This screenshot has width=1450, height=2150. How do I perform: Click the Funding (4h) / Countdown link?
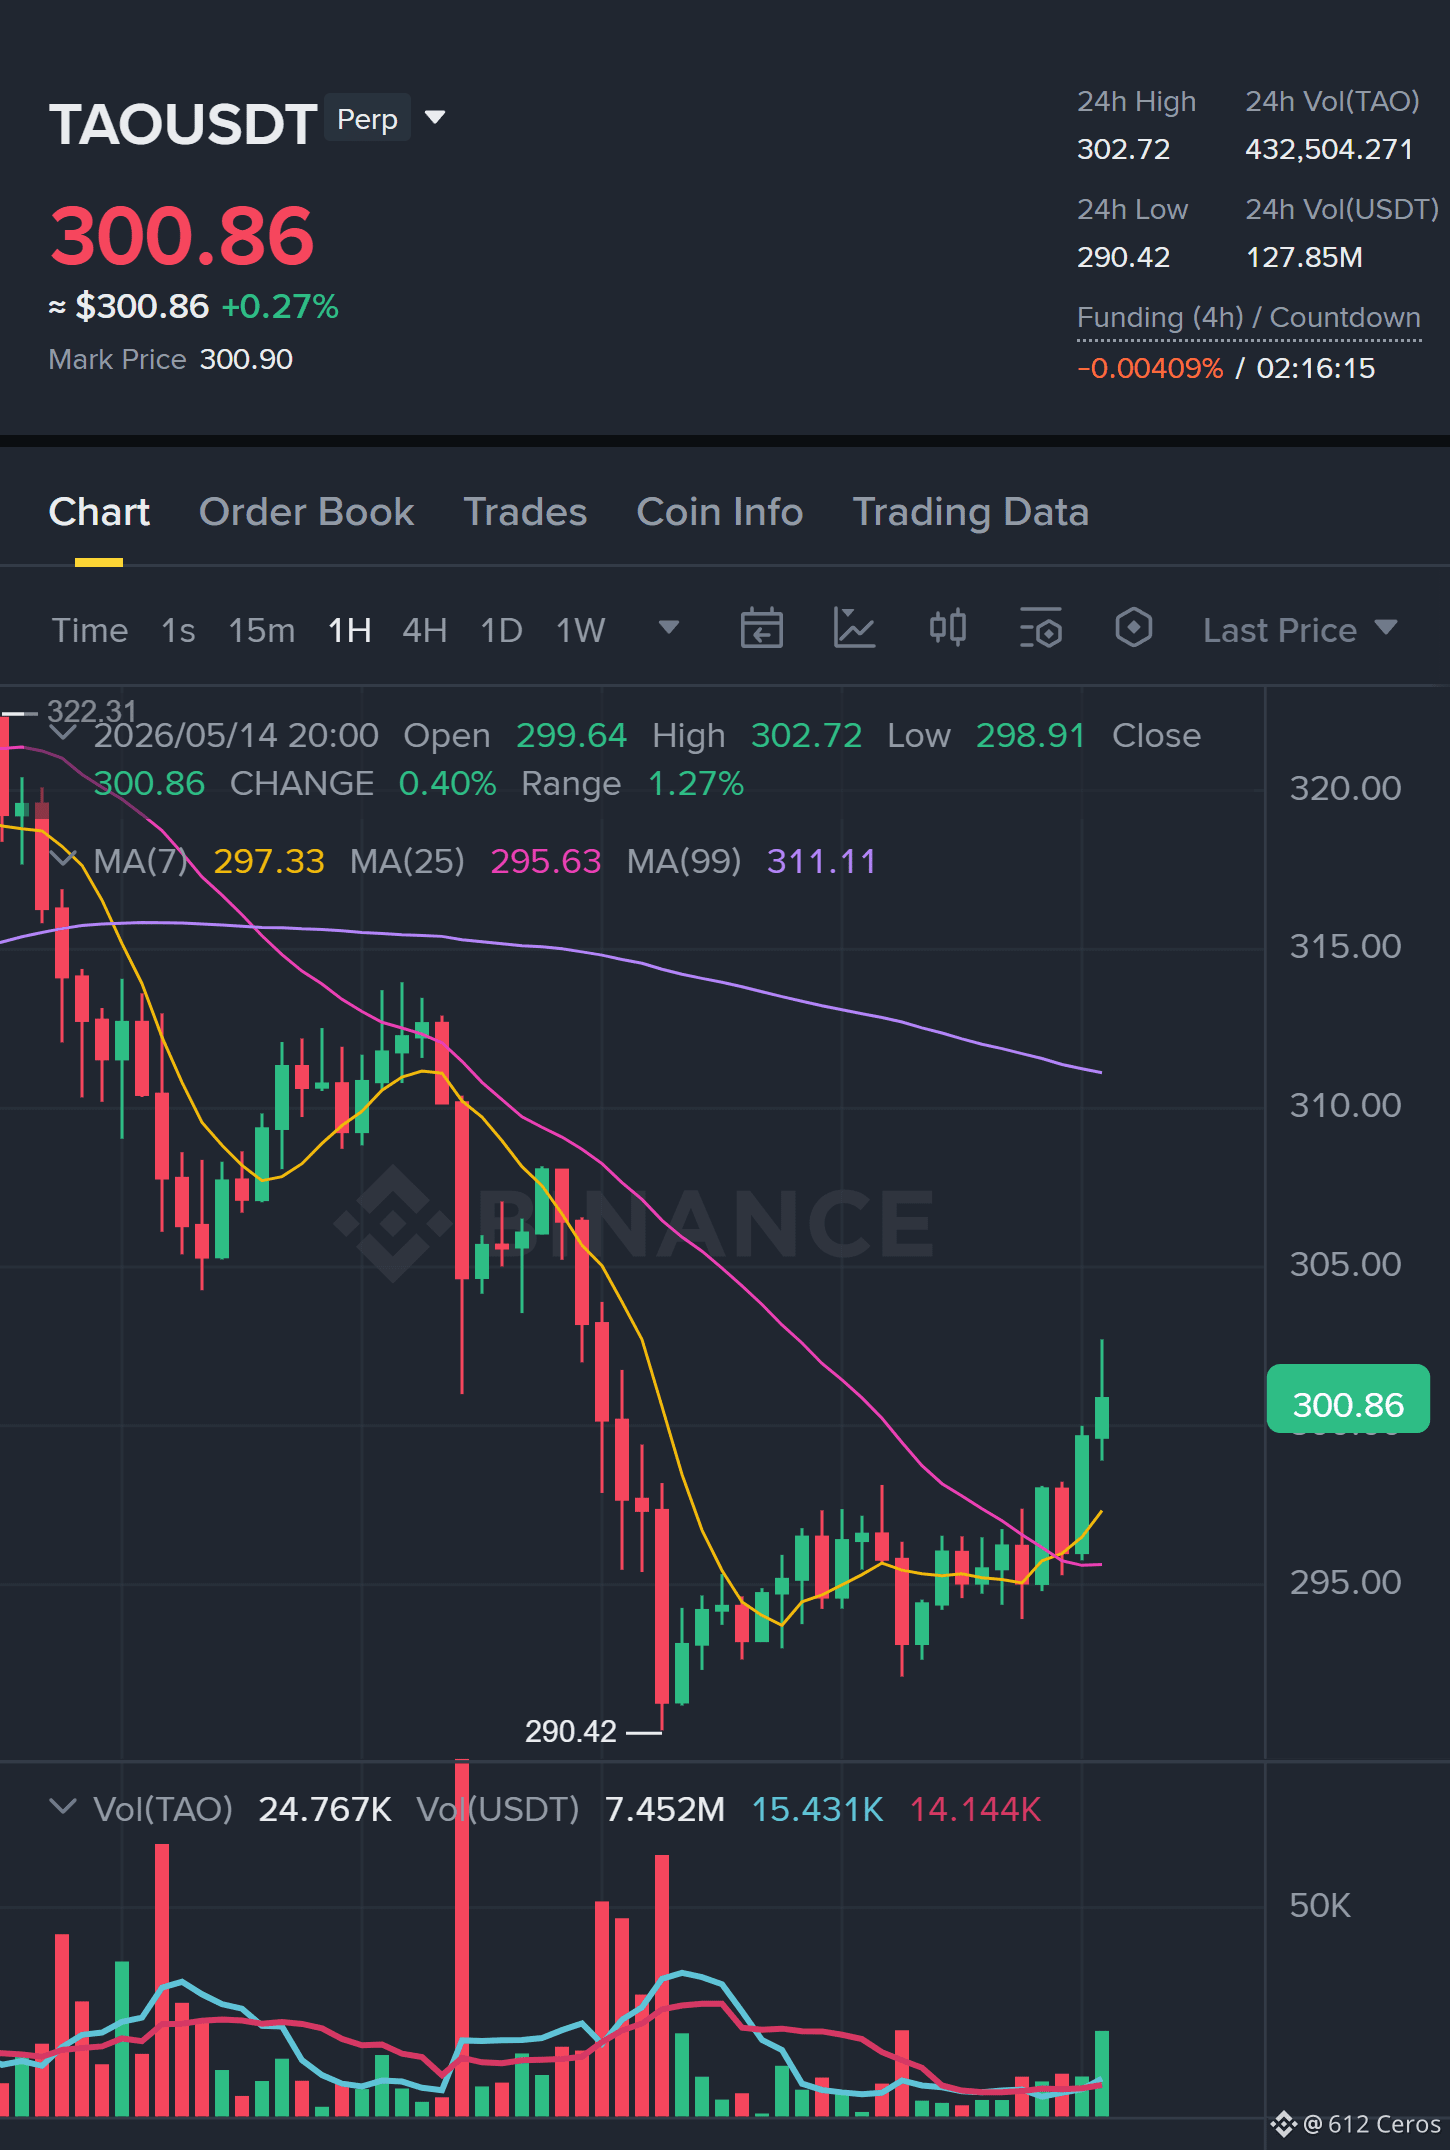click(1248, 318)
